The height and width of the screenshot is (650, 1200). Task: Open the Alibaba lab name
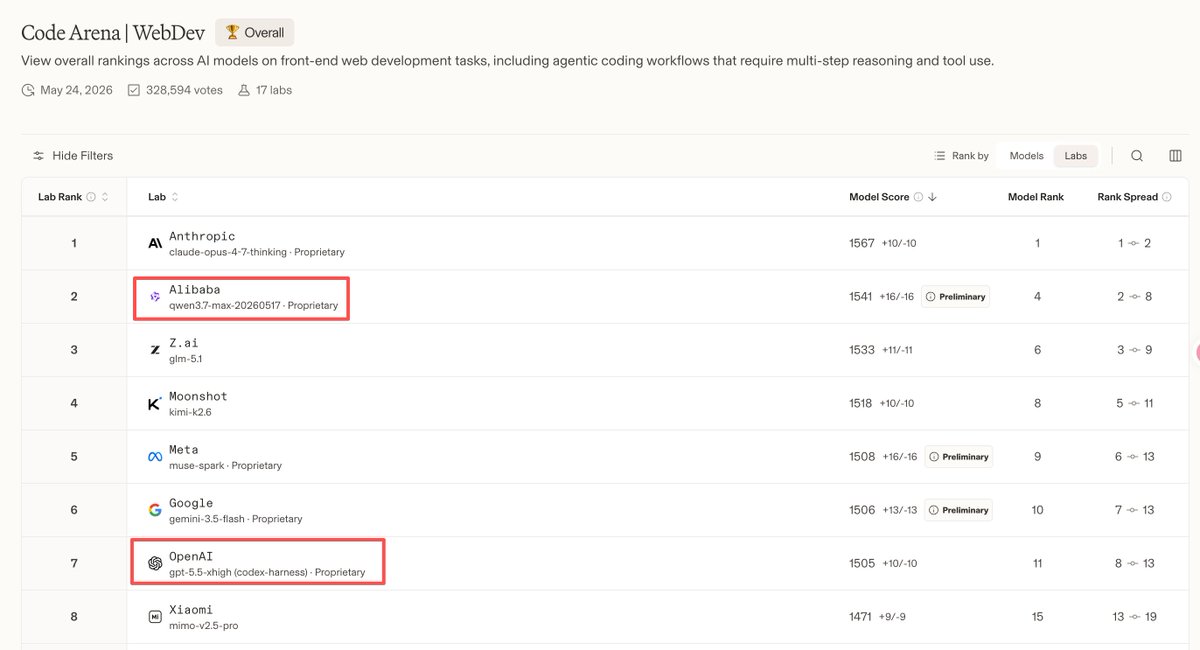point(195,289)
